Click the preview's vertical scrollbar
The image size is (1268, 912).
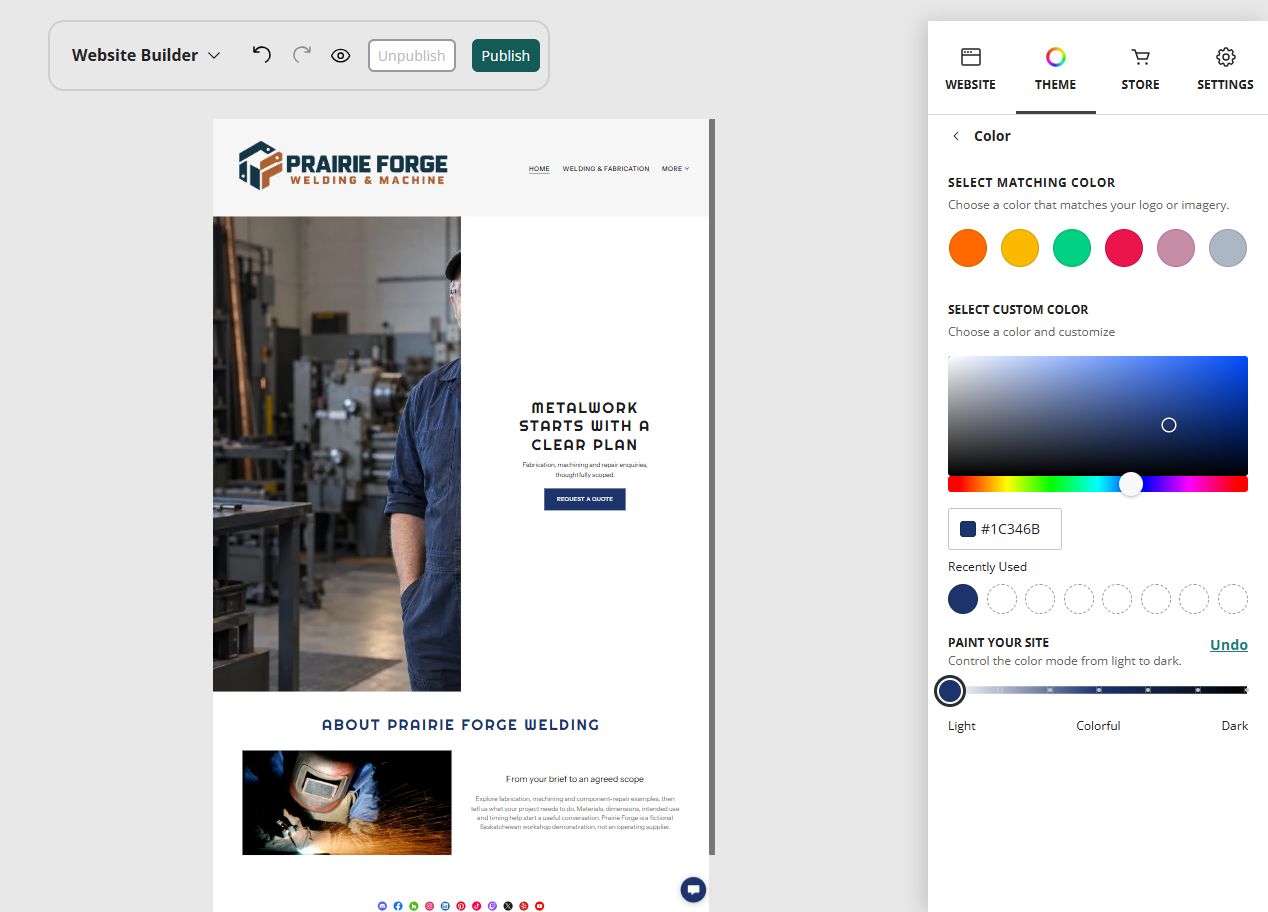[x=712, y=487]
